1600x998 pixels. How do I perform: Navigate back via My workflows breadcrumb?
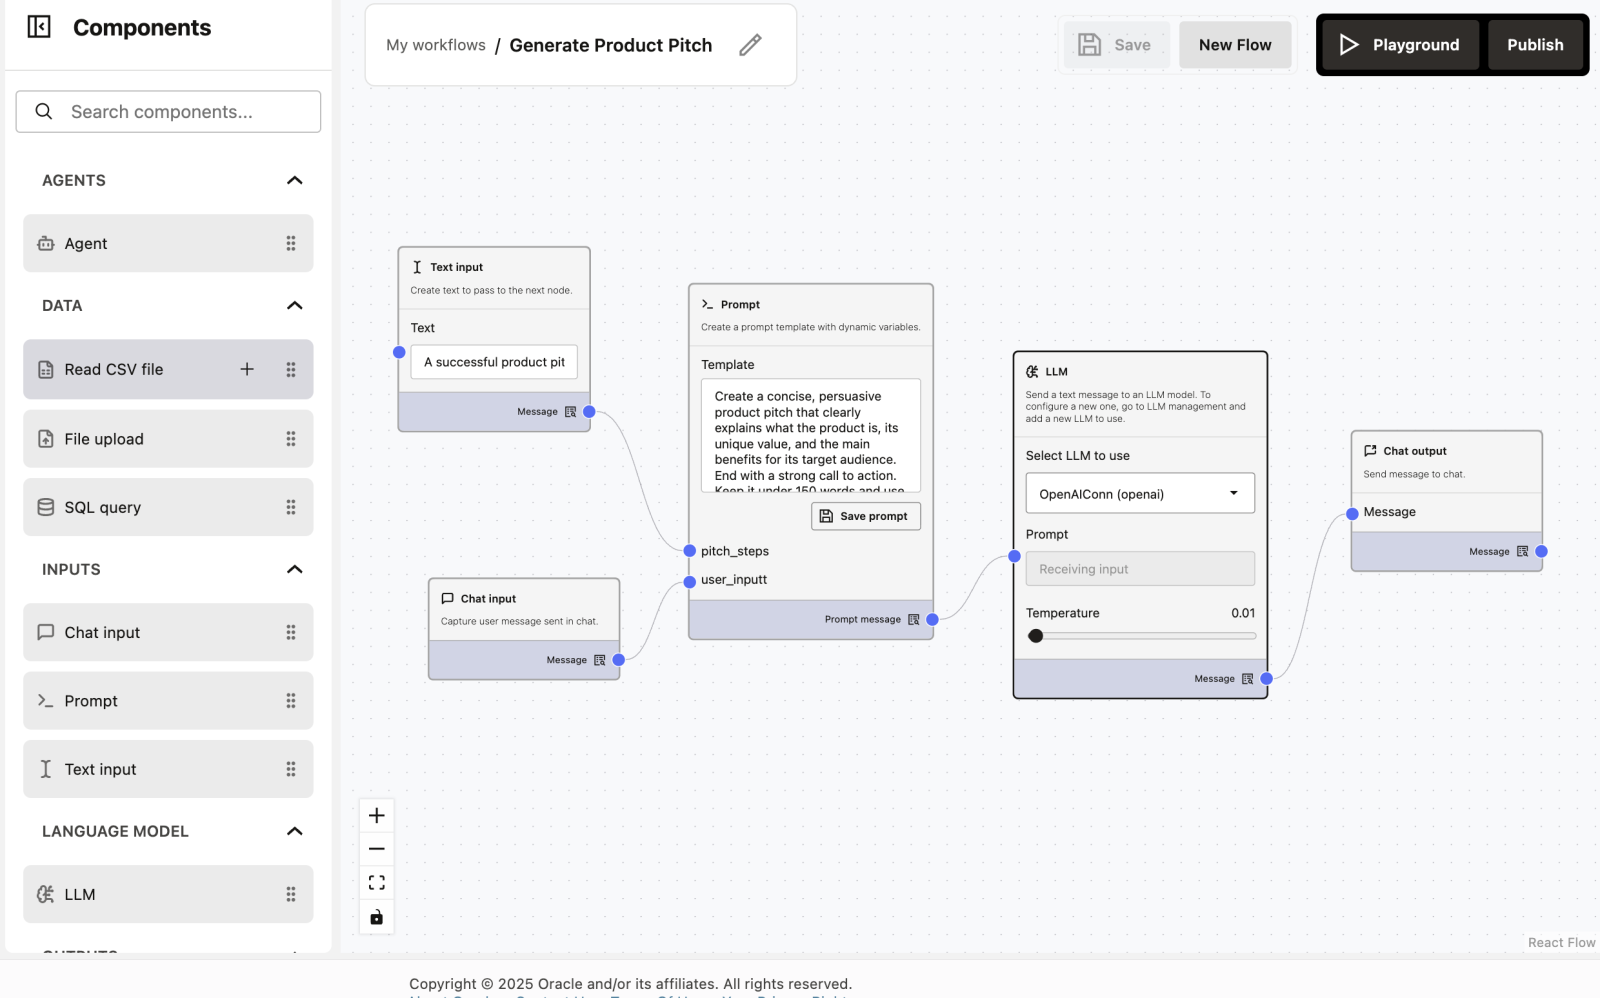point(435,45)
